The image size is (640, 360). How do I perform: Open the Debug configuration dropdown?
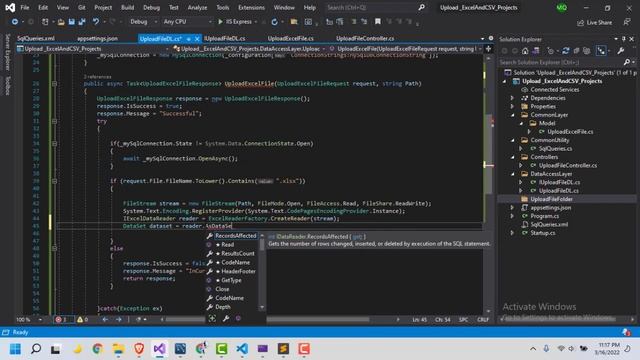(144, 22)
